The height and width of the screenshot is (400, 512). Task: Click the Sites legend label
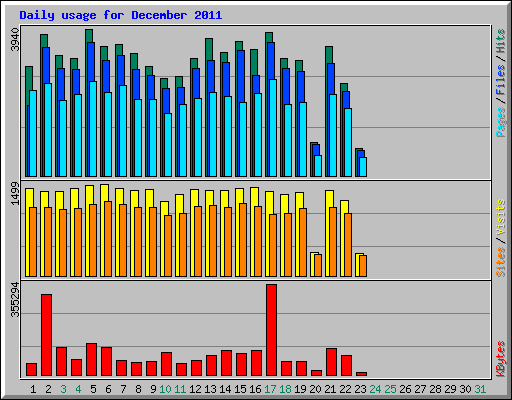point(501,262)
